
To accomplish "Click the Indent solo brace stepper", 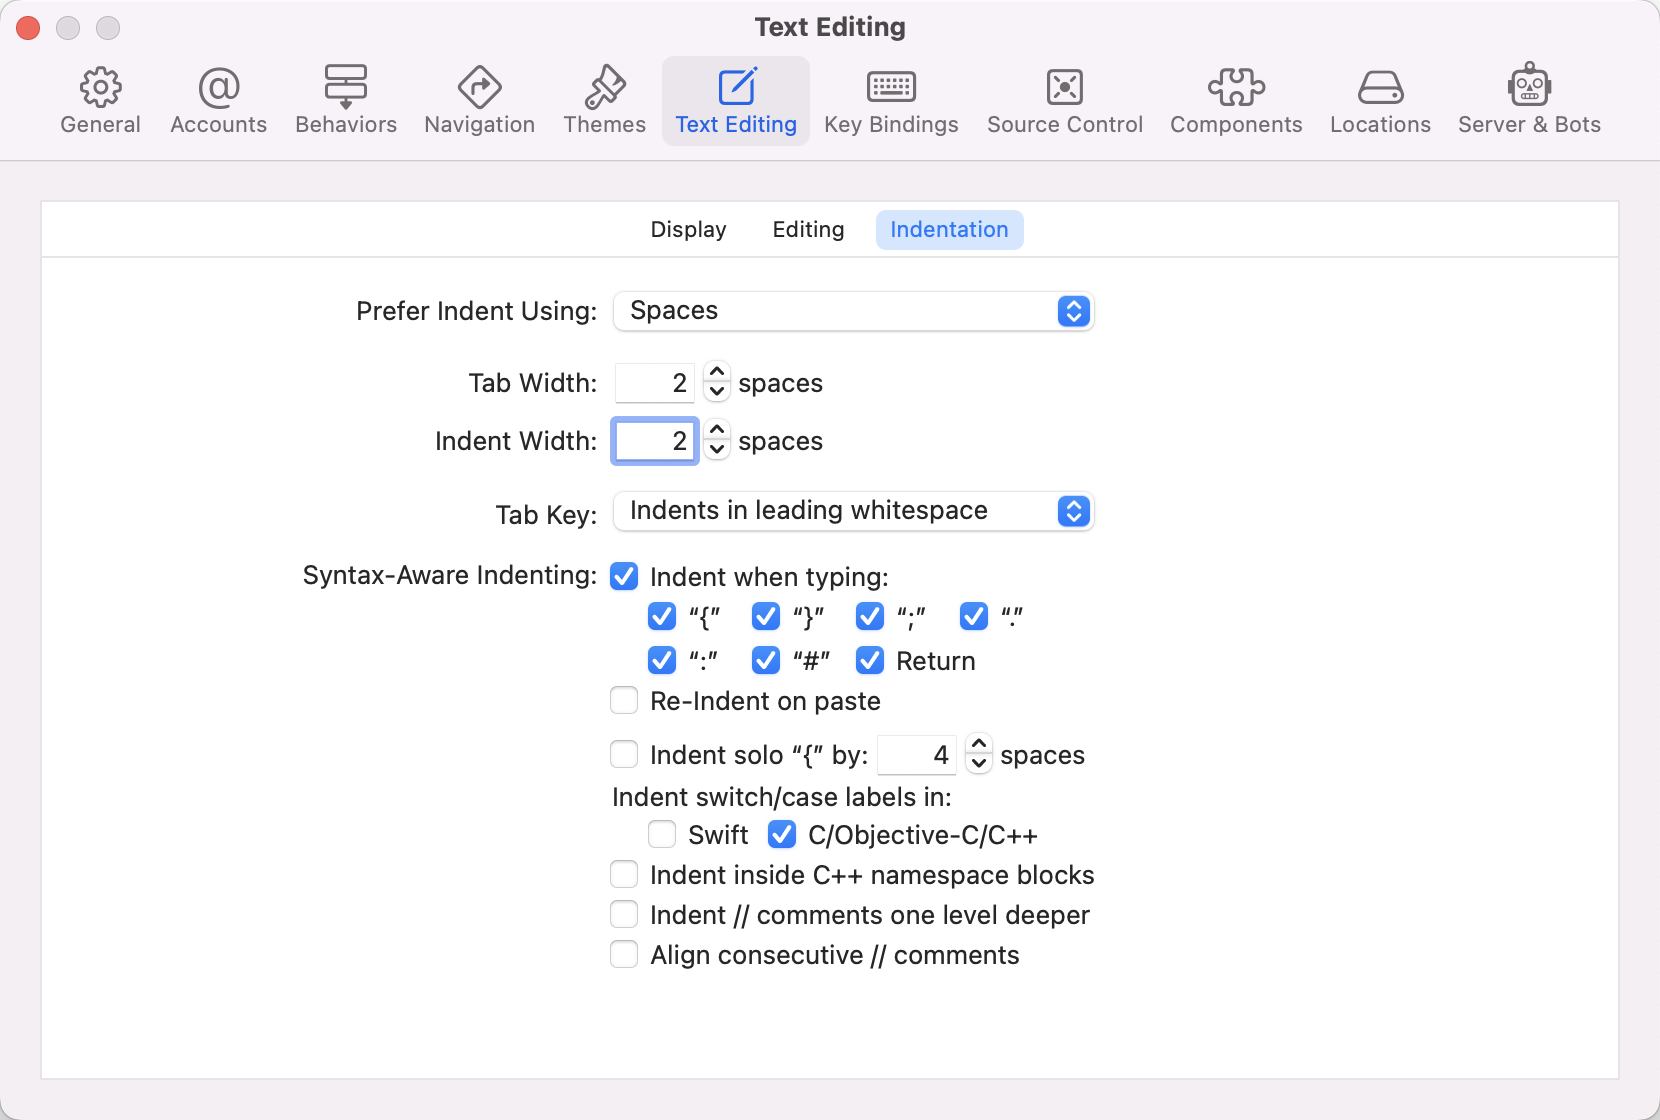I will [x=979, y=755].
